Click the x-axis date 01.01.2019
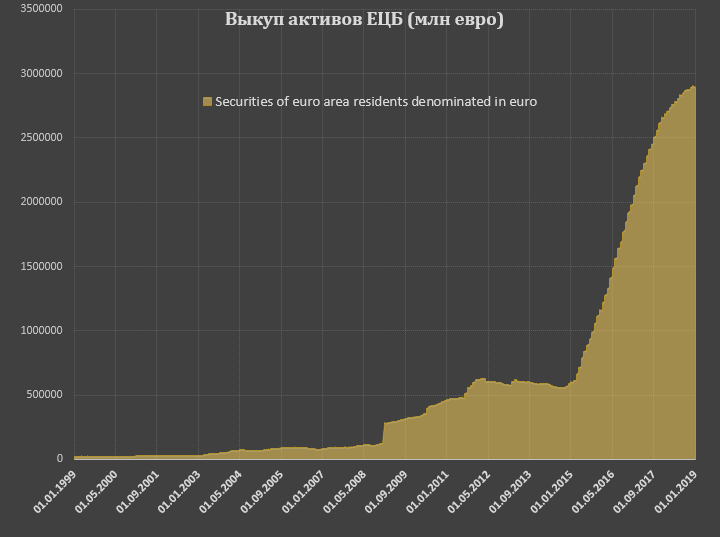This screenshot has height=537, width=720. click(x=675, y=491)
